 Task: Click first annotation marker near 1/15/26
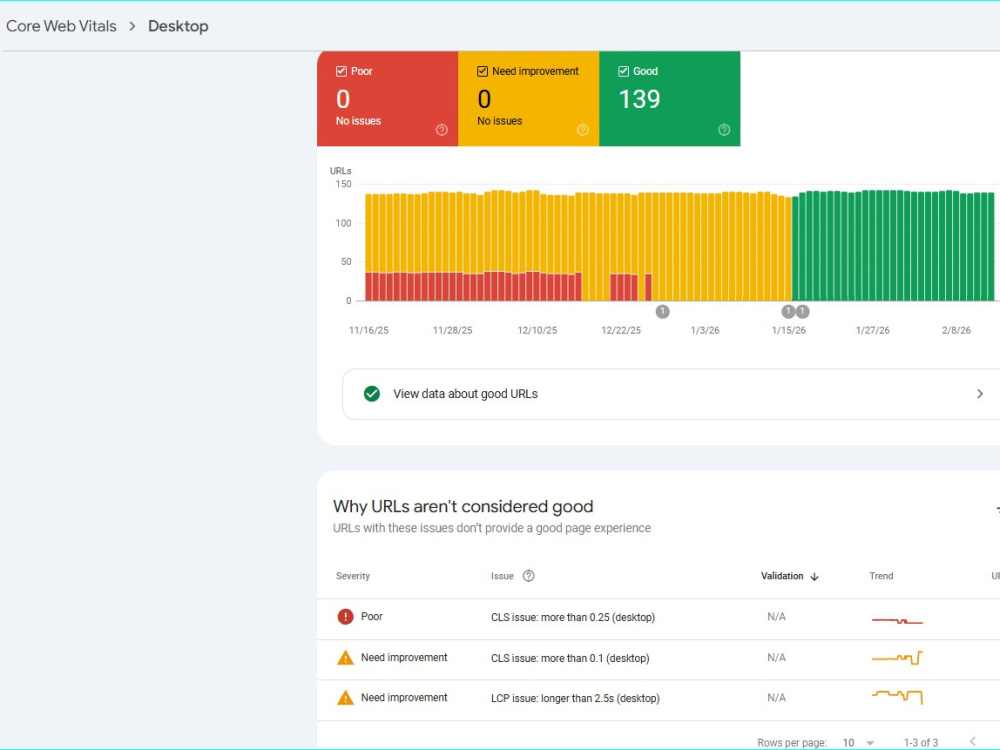pos(788,311)
